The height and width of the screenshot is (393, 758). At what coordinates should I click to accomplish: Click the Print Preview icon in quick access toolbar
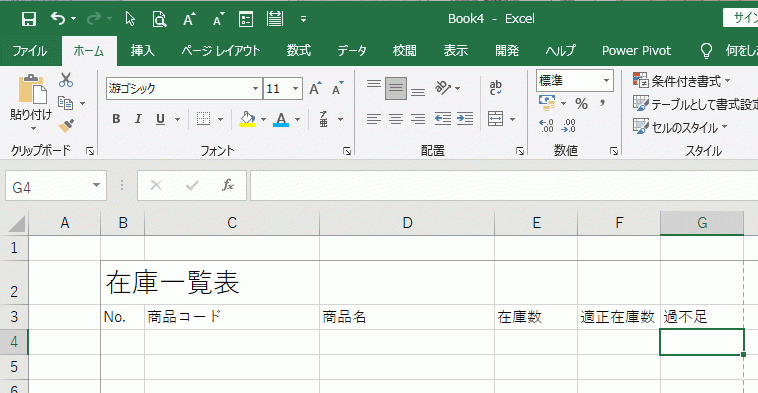[x=159, y=19]
